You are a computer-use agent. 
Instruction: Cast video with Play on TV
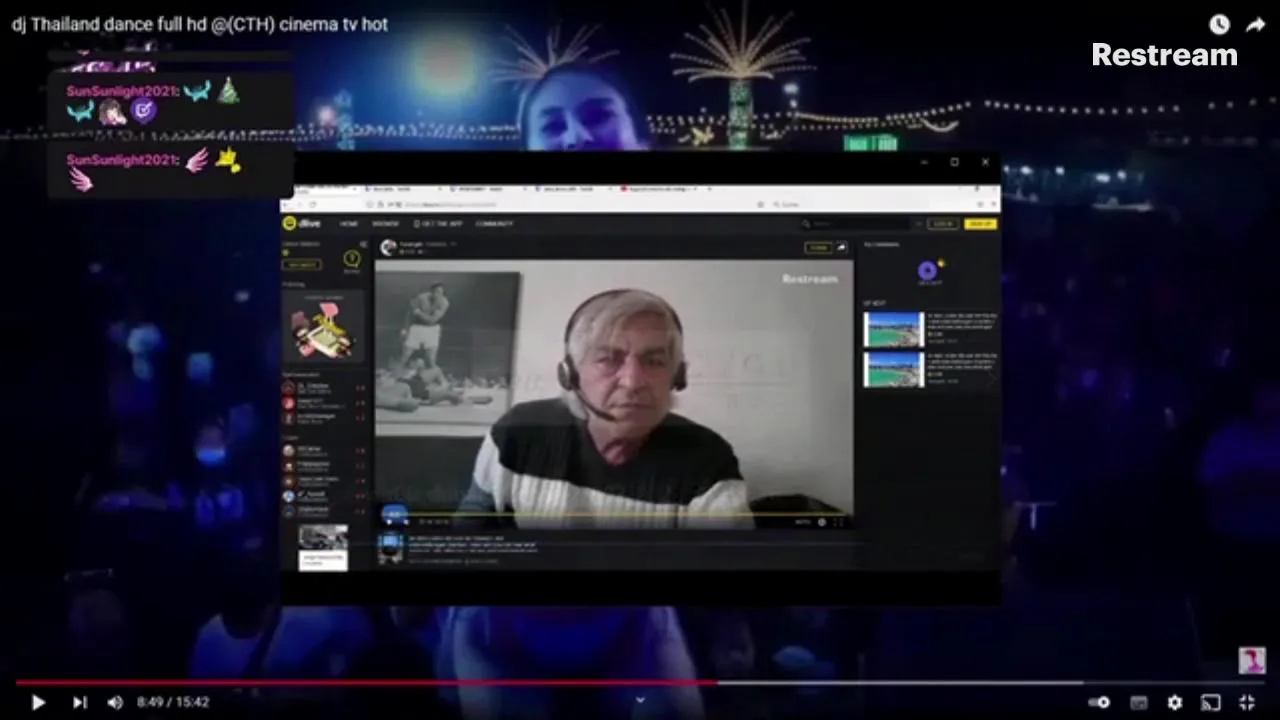1211,703
